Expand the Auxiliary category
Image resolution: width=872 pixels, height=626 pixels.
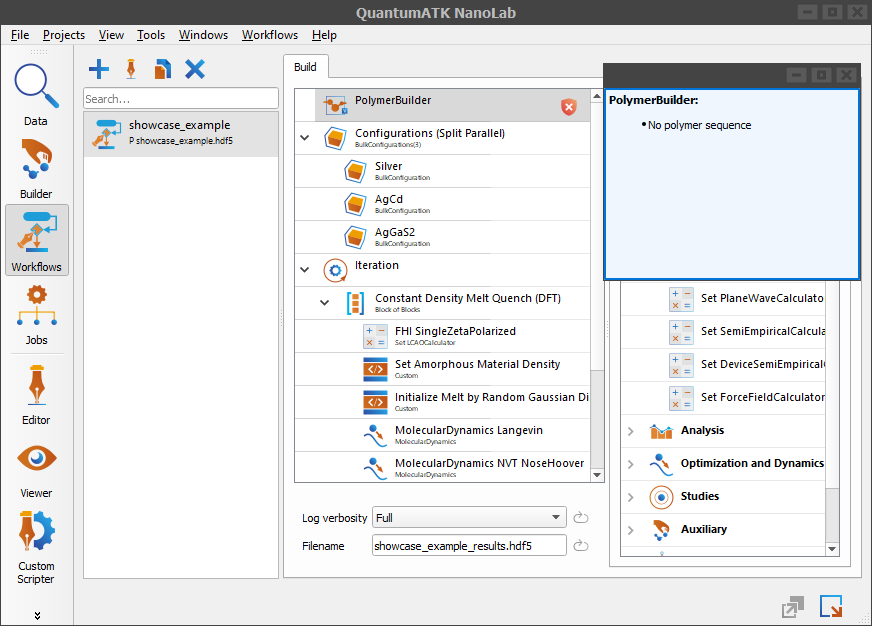[631, 530]
